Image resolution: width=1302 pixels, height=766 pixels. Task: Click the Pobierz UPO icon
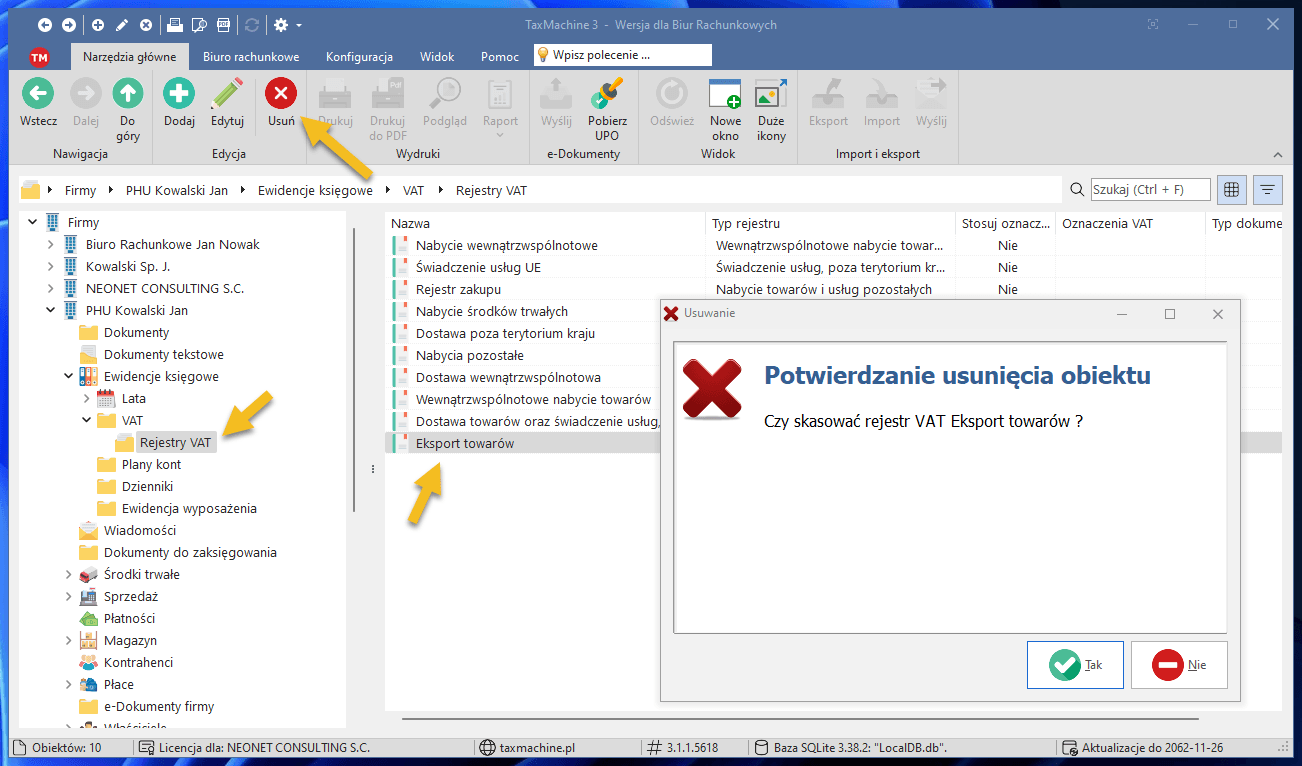[x=607, y=95]
